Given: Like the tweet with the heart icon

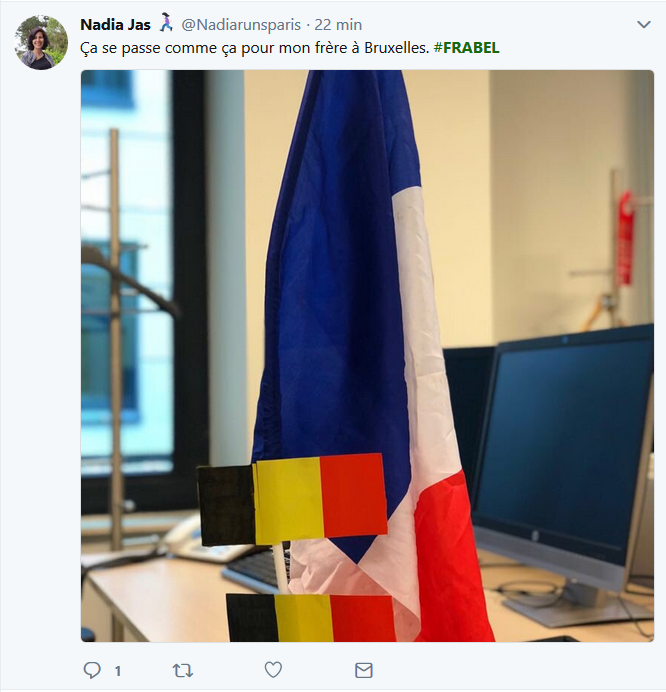Looking at the screenshot, I should coord(273,670).
